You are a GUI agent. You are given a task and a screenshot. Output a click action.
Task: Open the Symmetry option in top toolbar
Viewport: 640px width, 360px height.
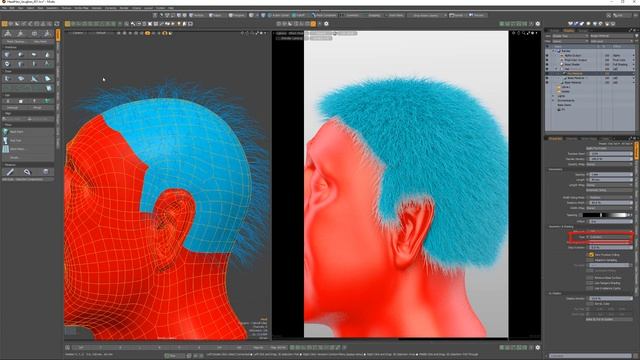pos(353,15)
